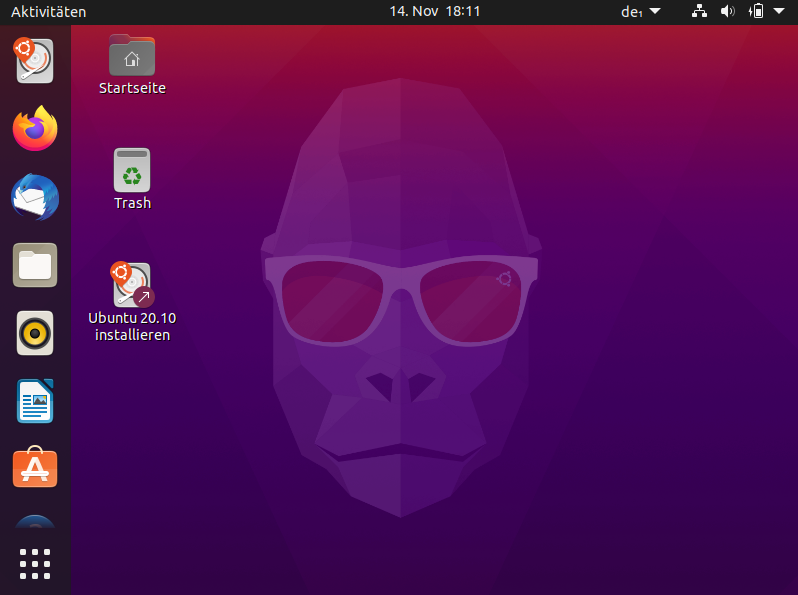Select the Trash desktop icon

(132, 179)
